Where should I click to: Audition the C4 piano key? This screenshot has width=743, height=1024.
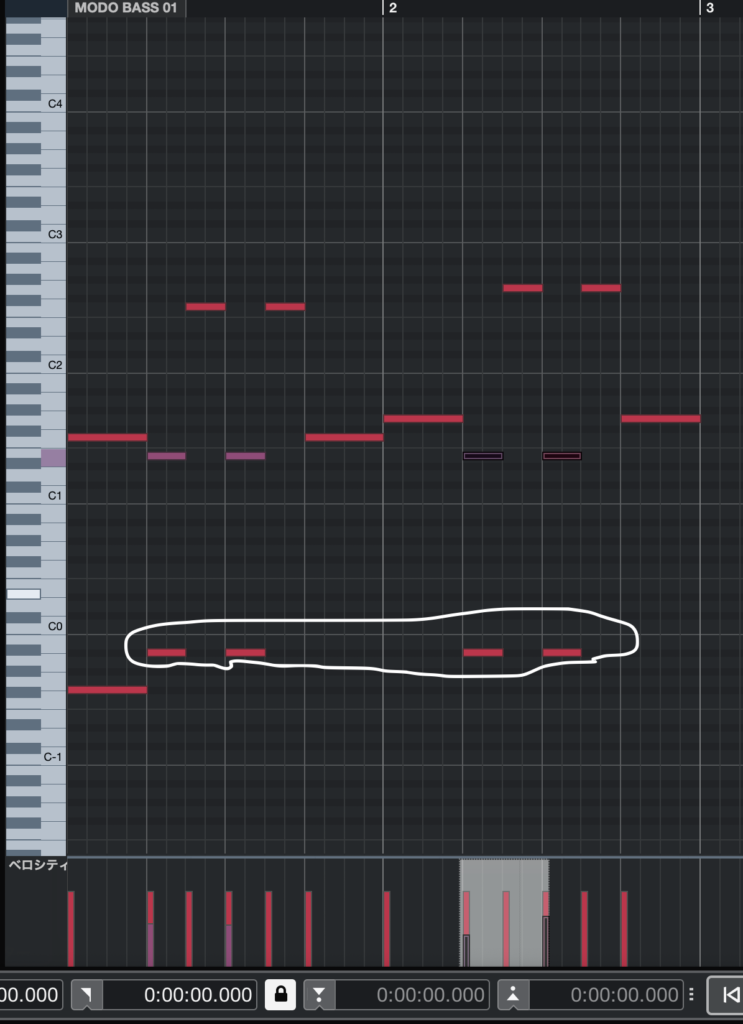(x=37, y=104)
